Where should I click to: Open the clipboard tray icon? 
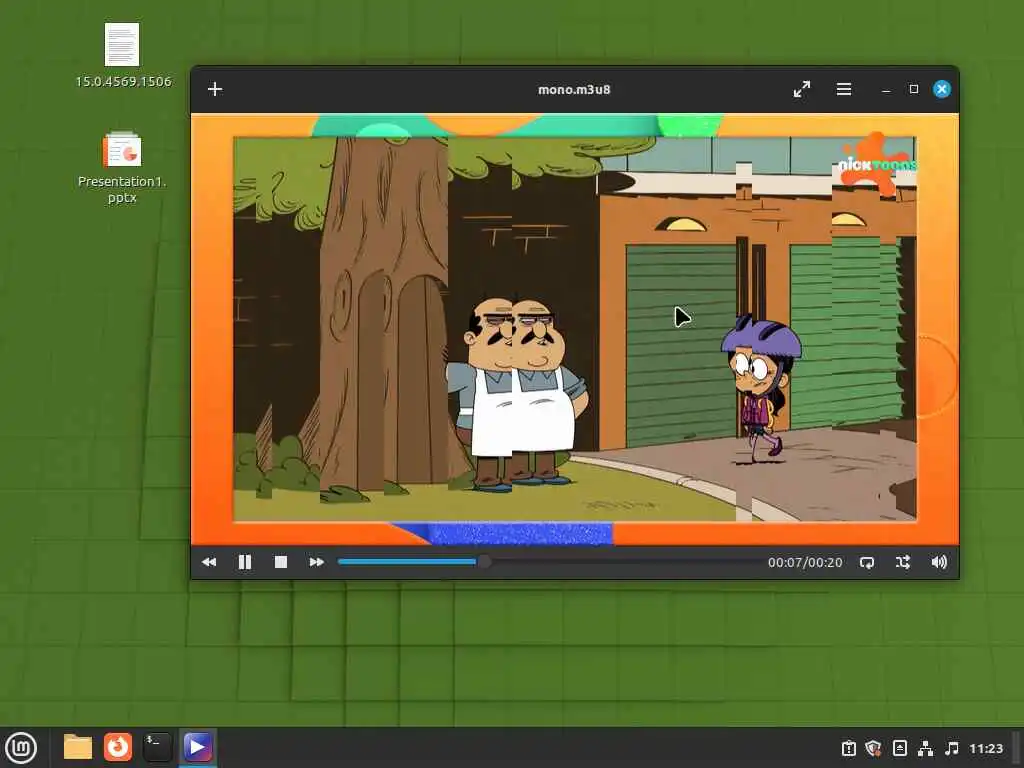pos(848,748)
